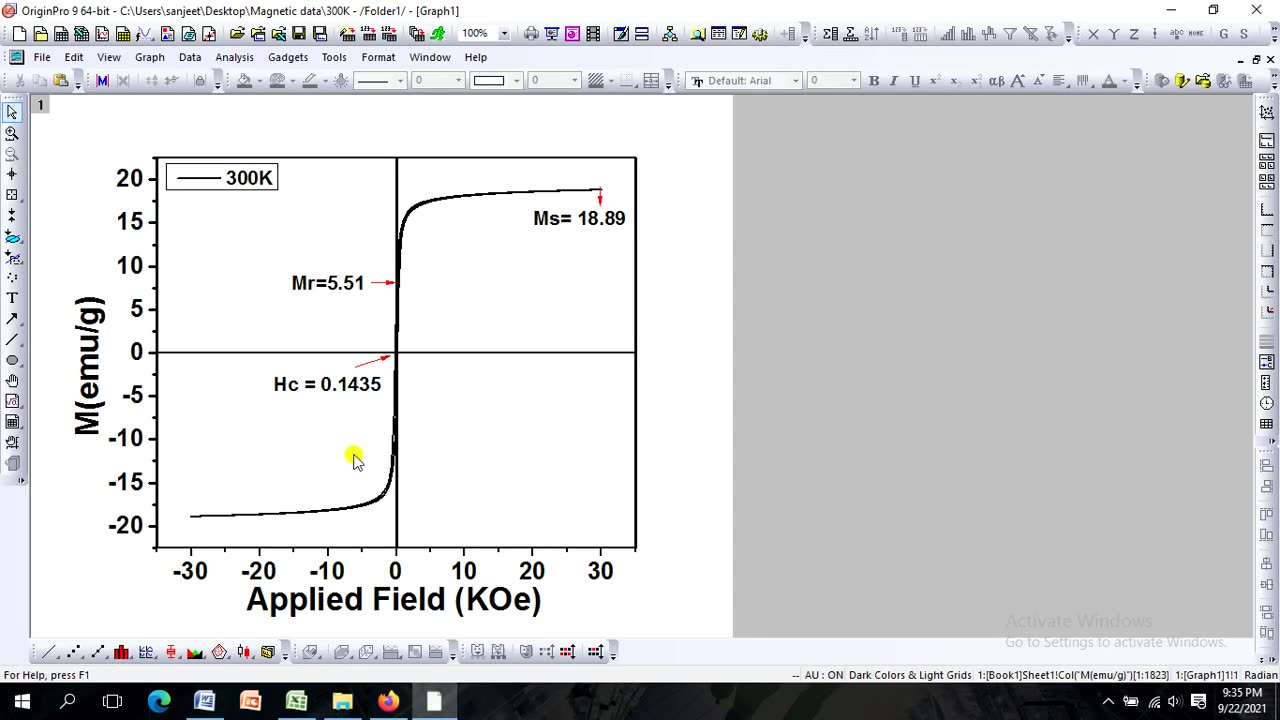This screenshot has width=1280, height=720.
Task: Click the red M Mask icon
Action: tap(102, 81)
